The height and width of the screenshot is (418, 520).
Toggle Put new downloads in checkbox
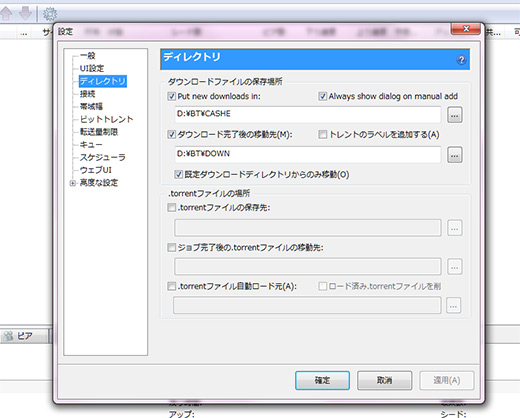coord(171,96)
